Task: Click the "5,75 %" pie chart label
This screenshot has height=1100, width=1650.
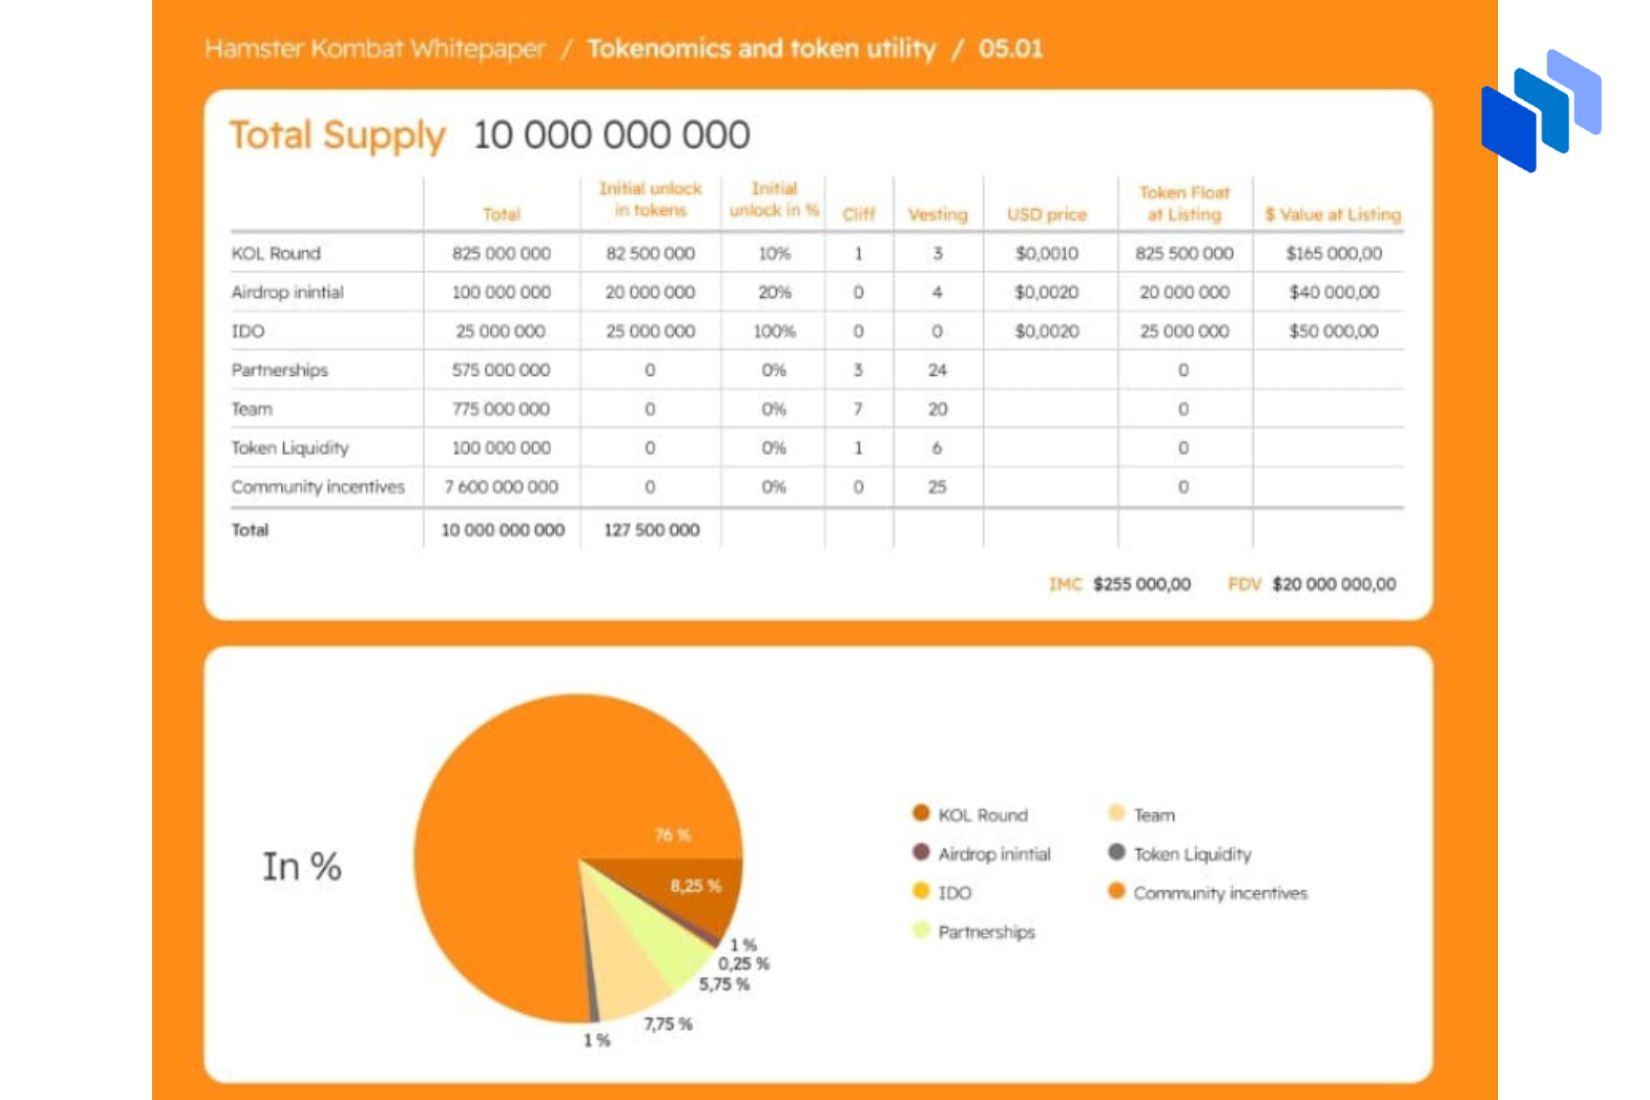Action: [724, 984]
